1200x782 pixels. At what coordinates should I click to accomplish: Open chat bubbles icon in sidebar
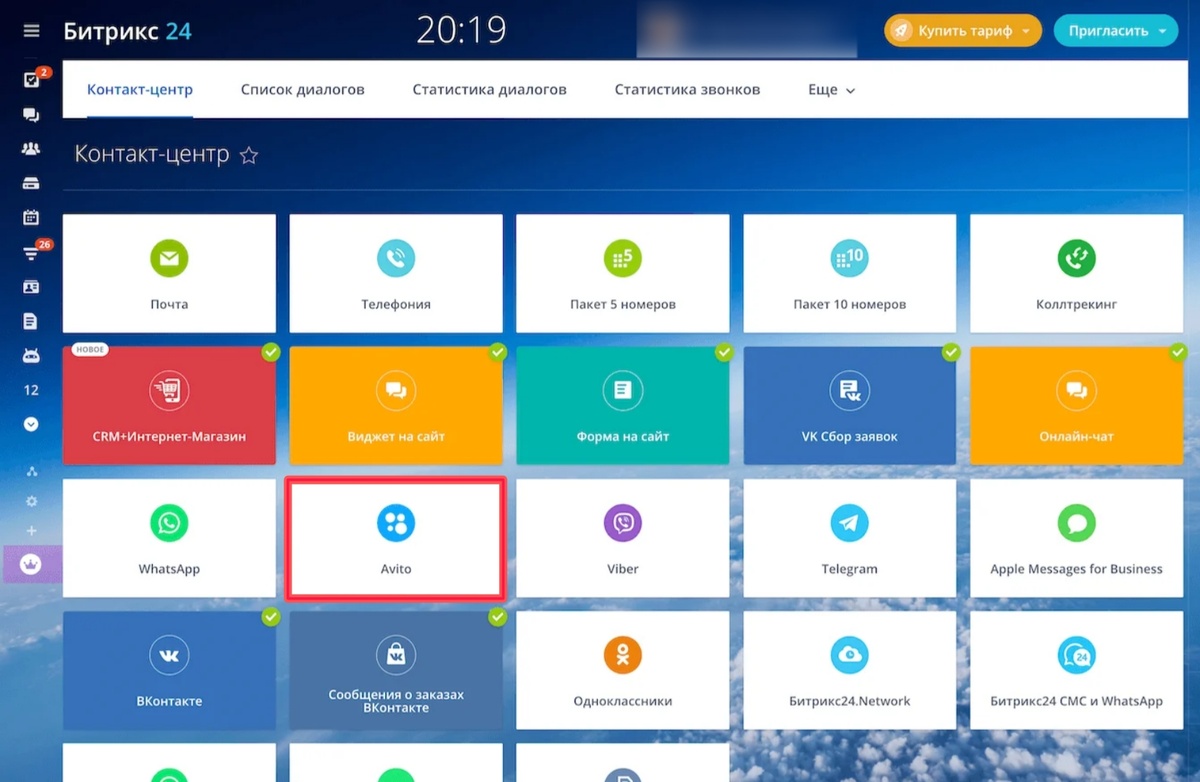[31, 115]
